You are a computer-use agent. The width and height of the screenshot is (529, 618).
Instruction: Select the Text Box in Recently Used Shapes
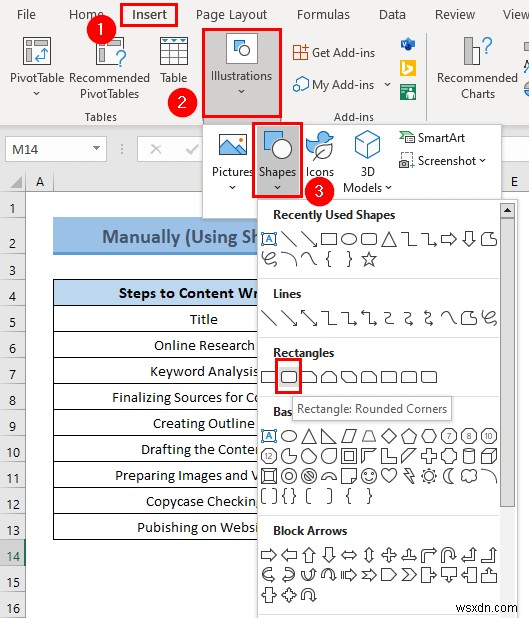(269, 239)
